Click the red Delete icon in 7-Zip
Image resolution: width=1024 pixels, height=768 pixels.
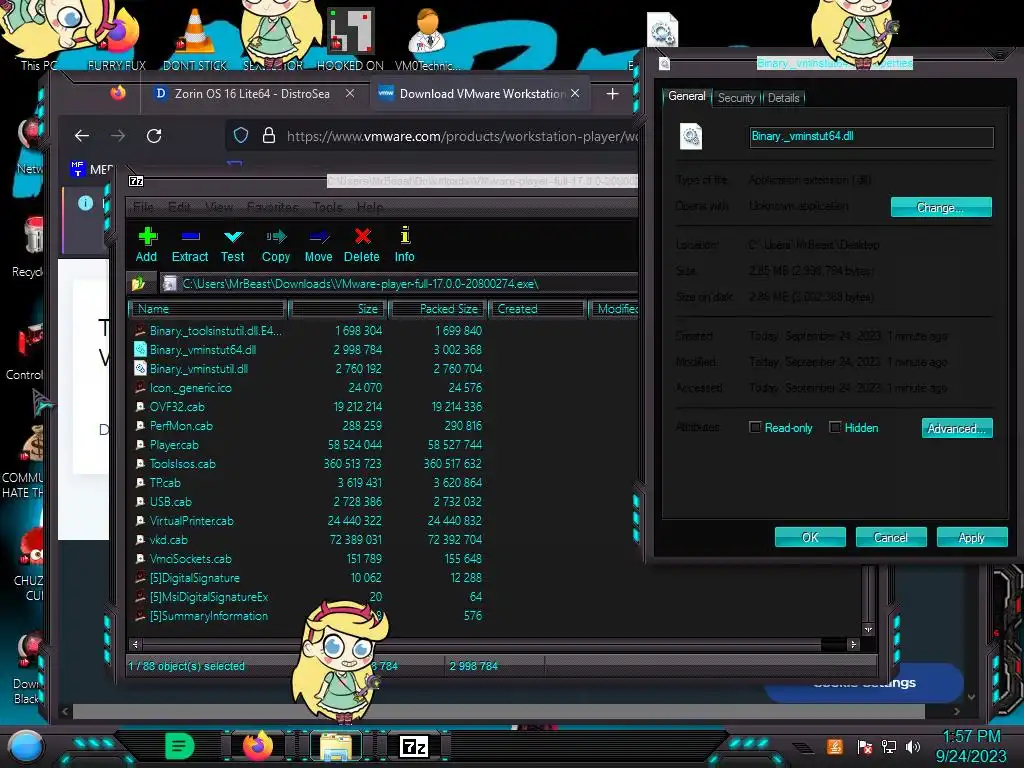pos(362,244)
